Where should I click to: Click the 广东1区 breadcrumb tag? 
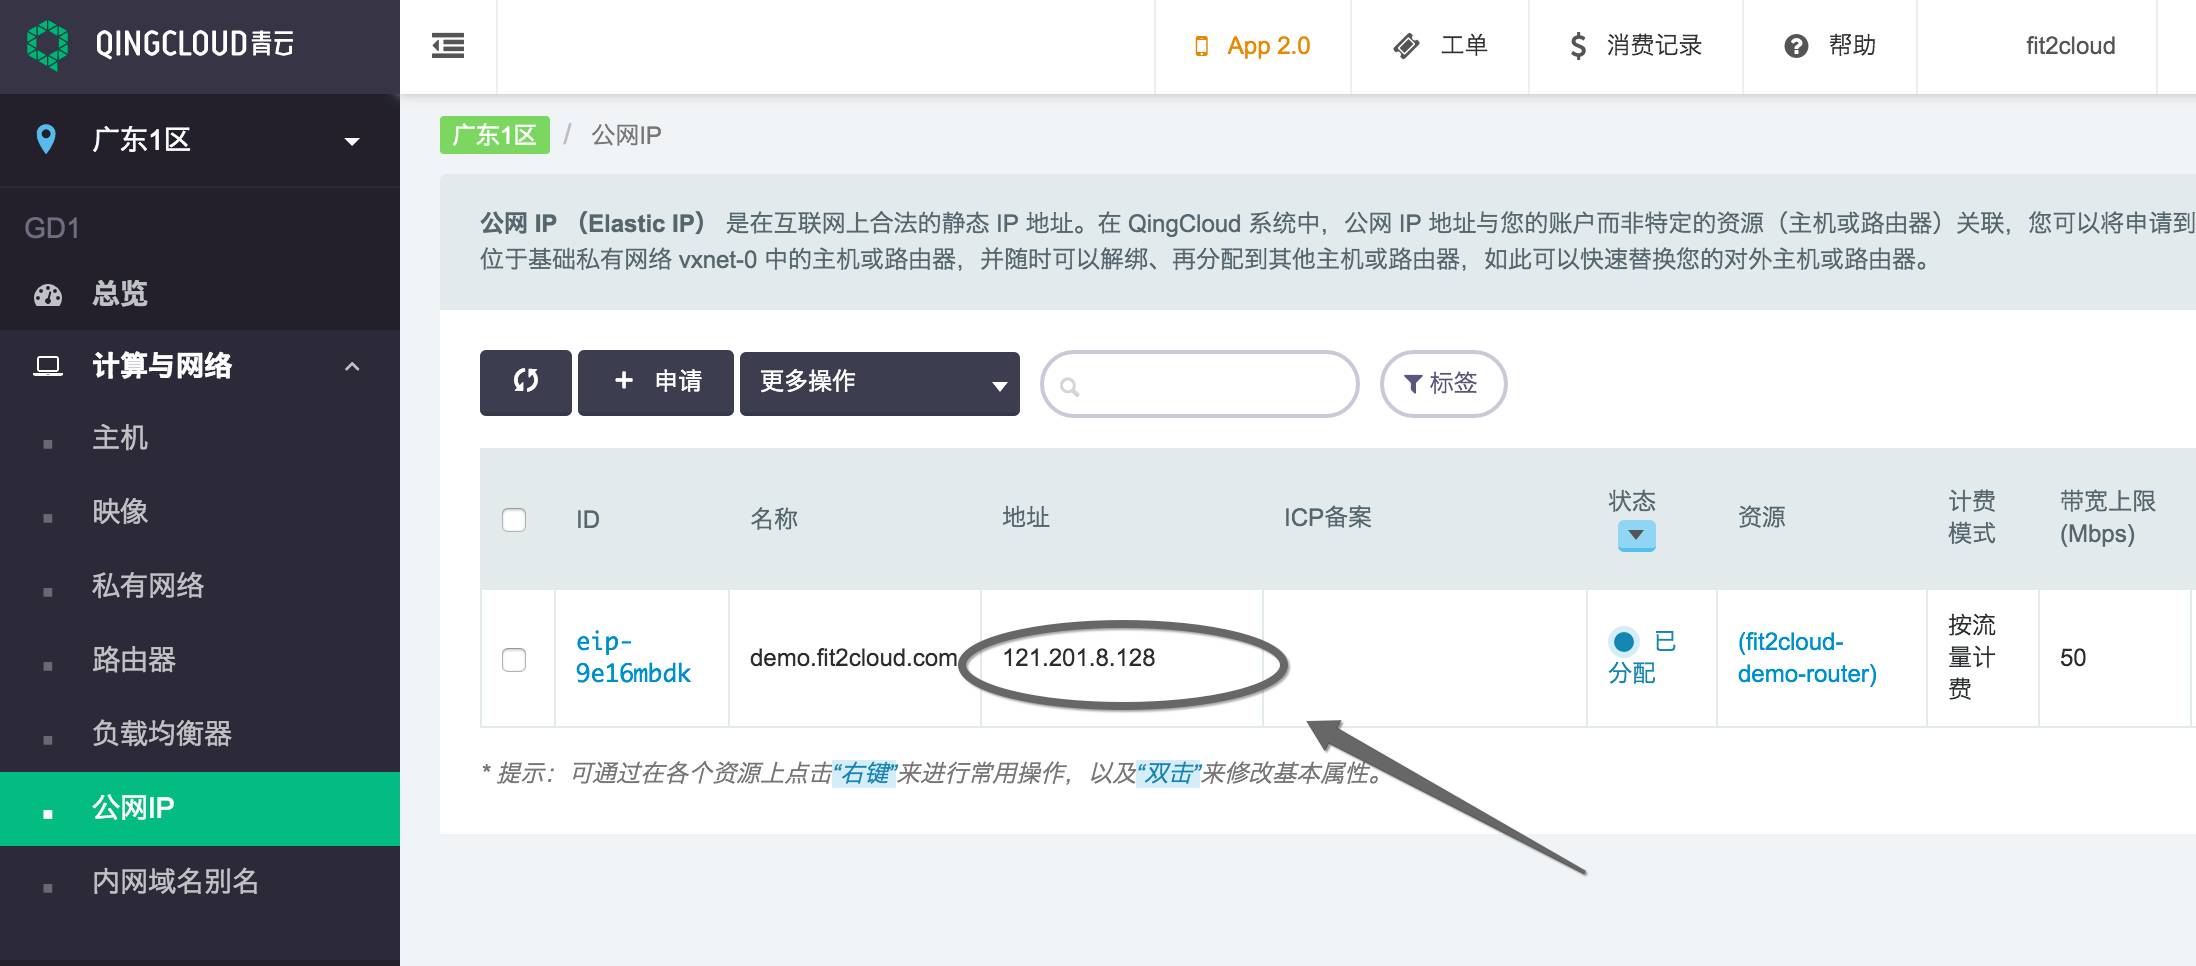(x=495, y=135)
